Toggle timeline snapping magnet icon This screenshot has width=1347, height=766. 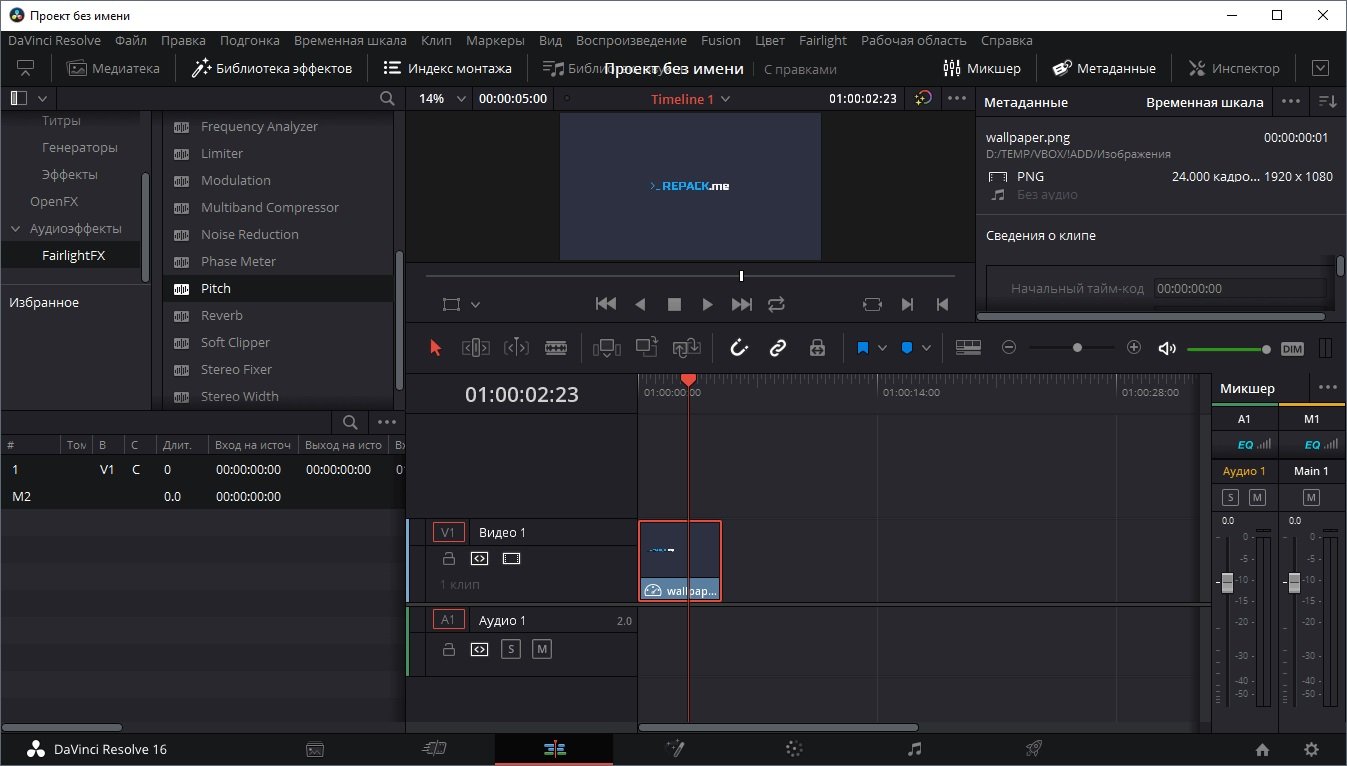tap(739, 348)
